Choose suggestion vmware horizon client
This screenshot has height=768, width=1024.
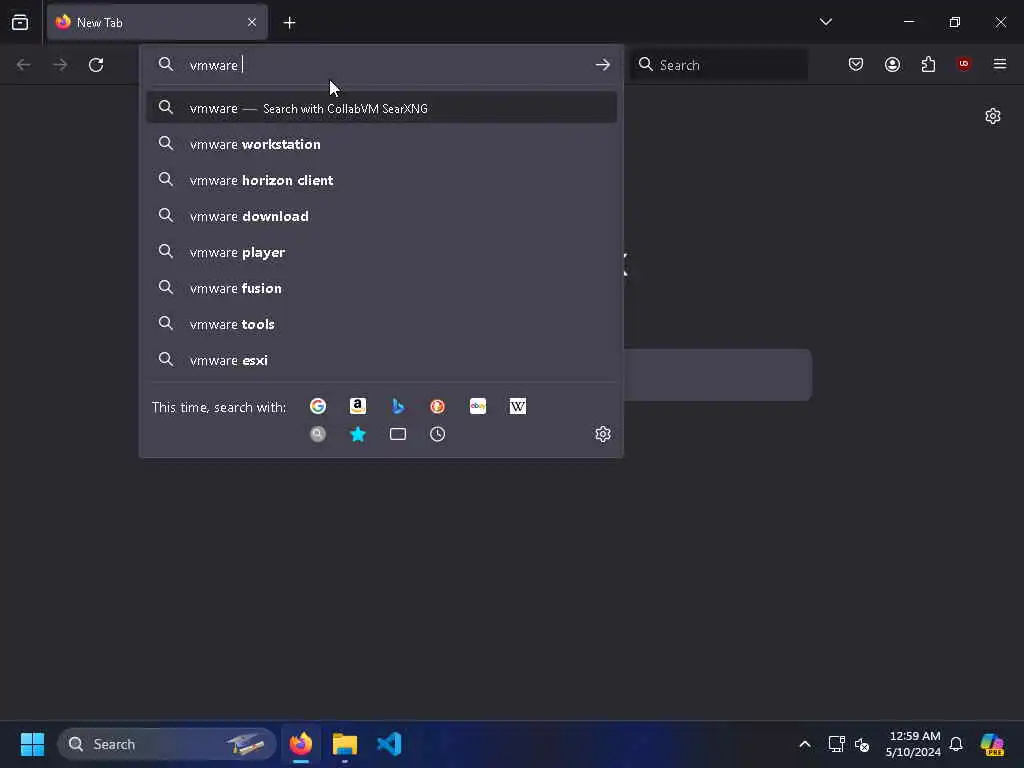[x=381, y=180]
